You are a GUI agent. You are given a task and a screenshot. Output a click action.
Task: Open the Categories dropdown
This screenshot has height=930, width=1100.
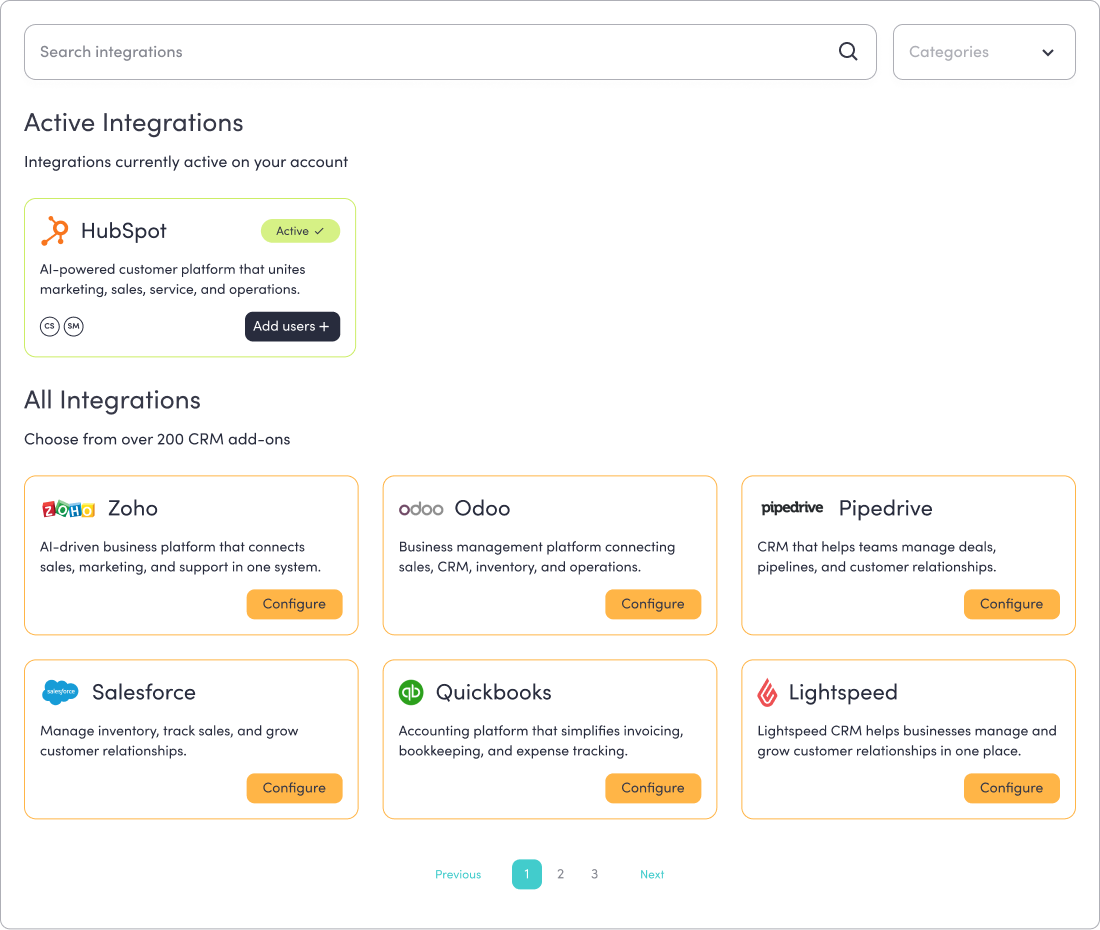[x=983, y=52]
